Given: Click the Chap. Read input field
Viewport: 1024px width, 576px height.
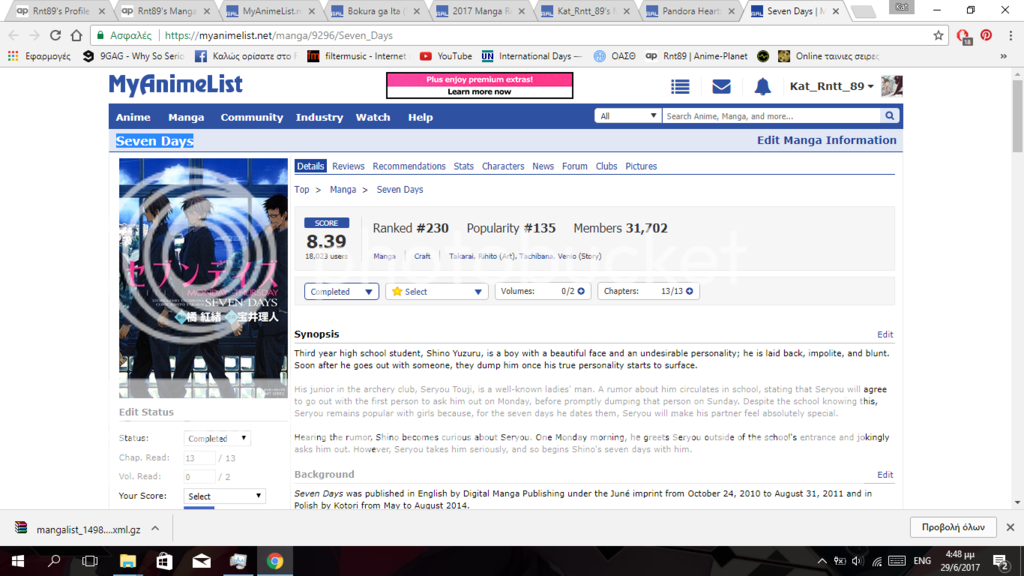Looking at the screenshot, I should point(199,458).
